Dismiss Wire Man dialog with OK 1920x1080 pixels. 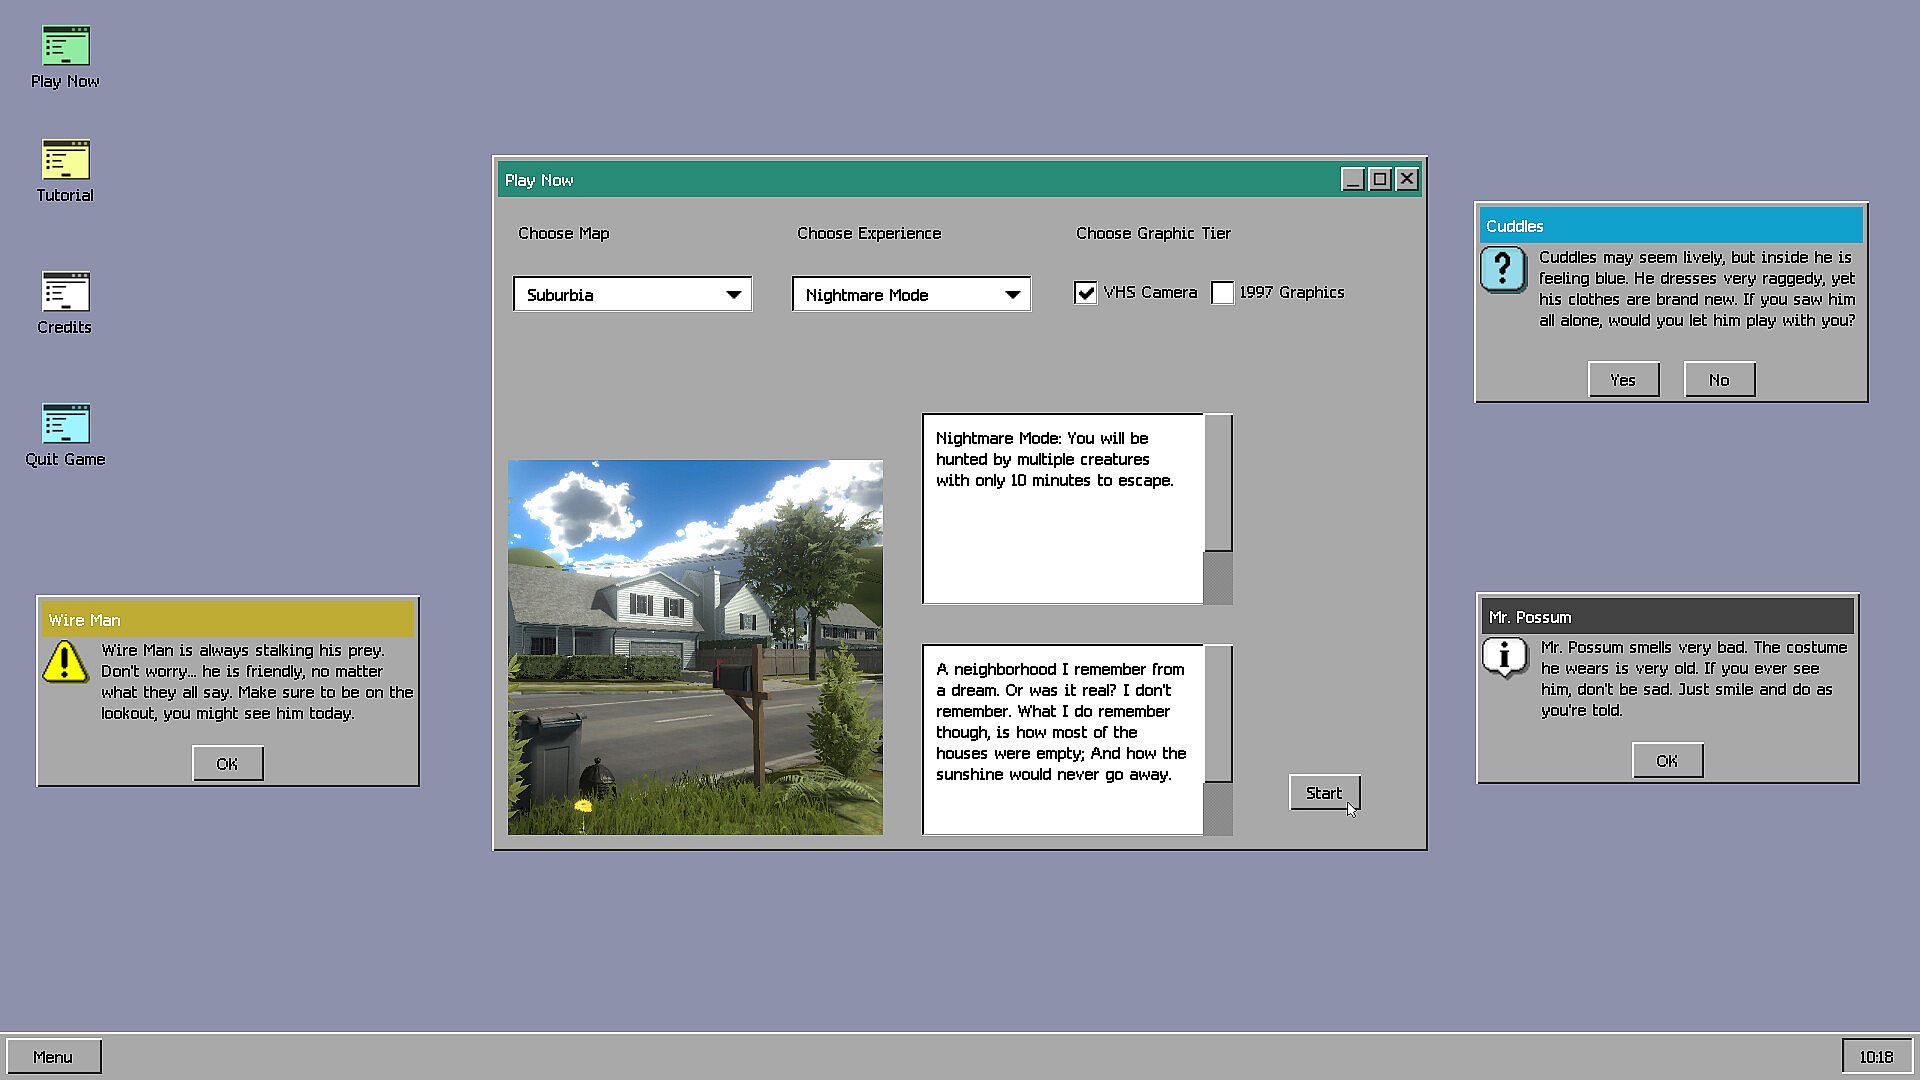tap(227, 764)
